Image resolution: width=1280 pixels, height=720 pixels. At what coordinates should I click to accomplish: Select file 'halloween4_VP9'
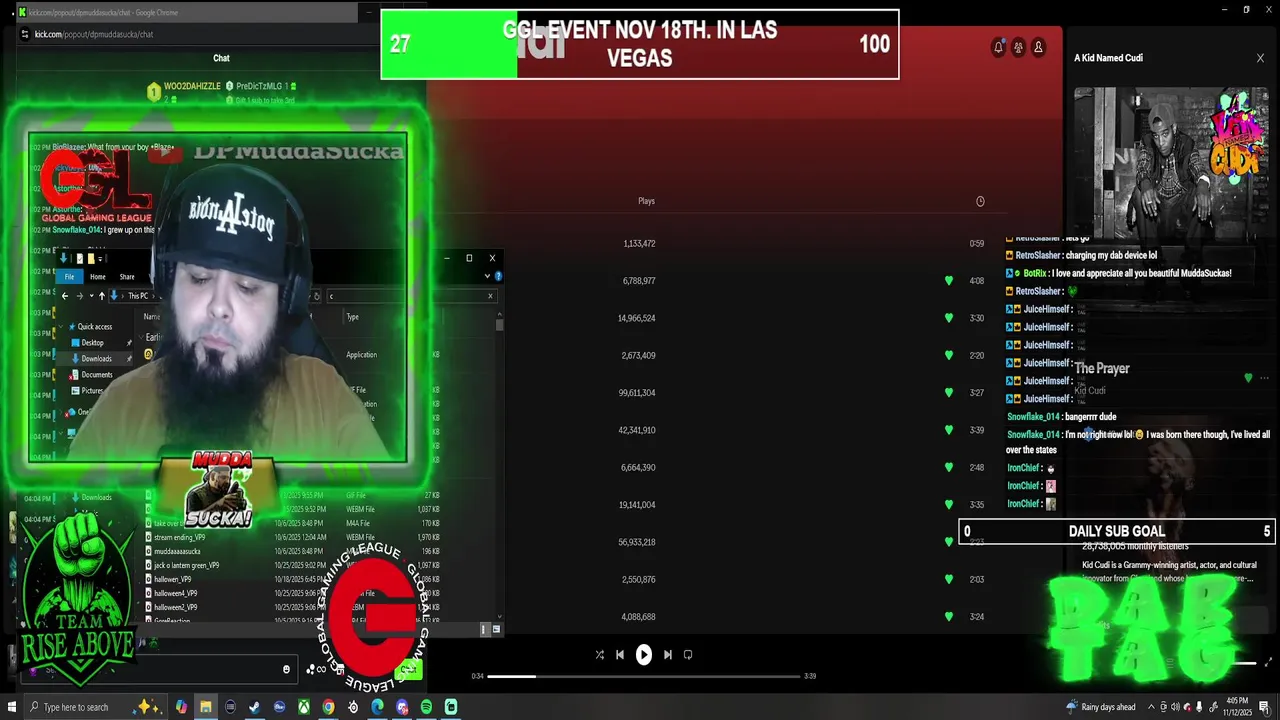point(175,593)
